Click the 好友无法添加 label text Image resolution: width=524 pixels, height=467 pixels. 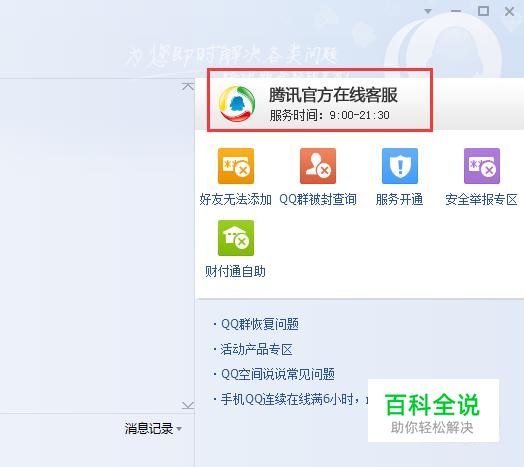coord(236,200)
